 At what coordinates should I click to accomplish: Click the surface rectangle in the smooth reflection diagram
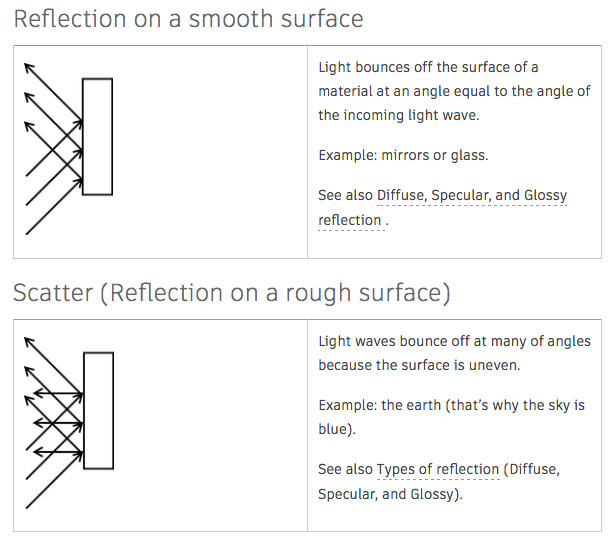coord(97,136)
